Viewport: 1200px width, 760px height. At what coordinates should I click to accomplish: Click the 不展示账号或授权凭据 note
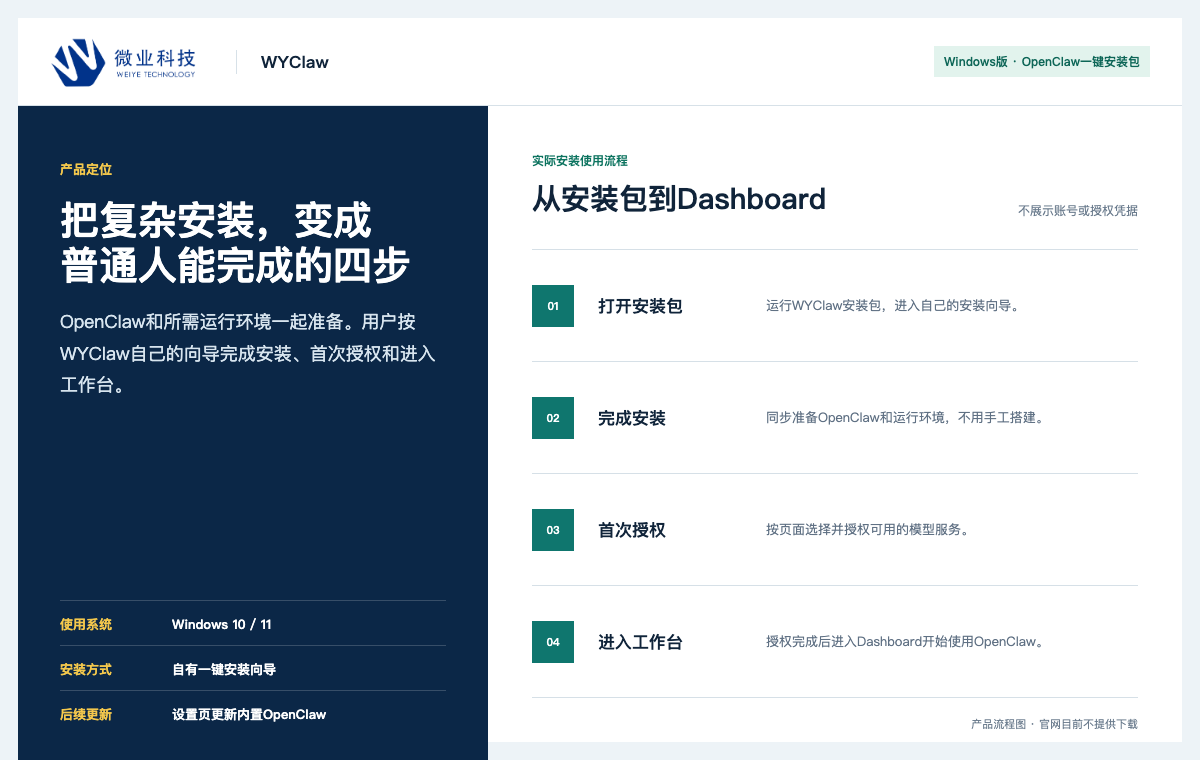(x=1078, y=211)
